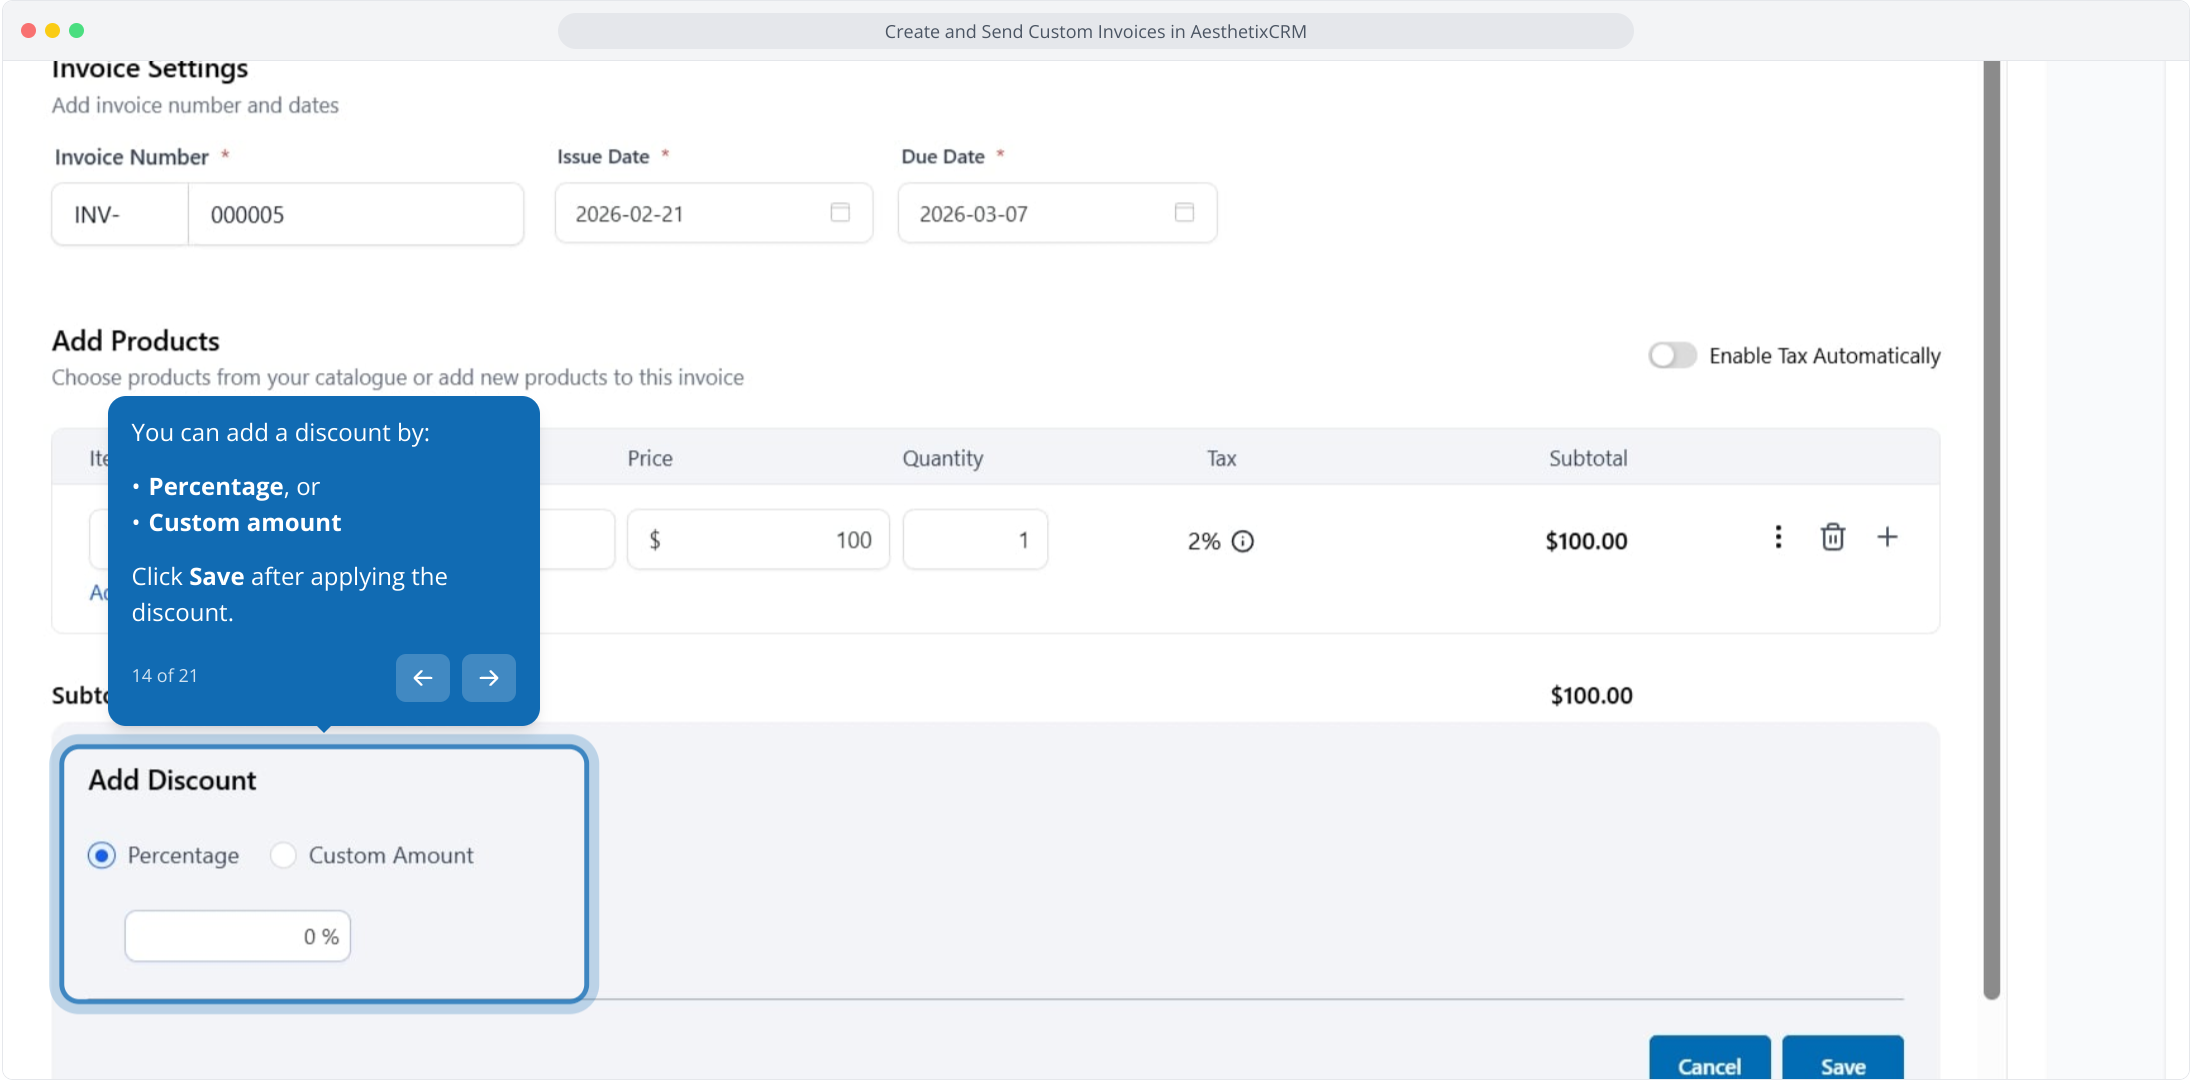This screenshot has width=2192, height=1080.
Task: Select the Percentage discount radio button
Action: 102,856
